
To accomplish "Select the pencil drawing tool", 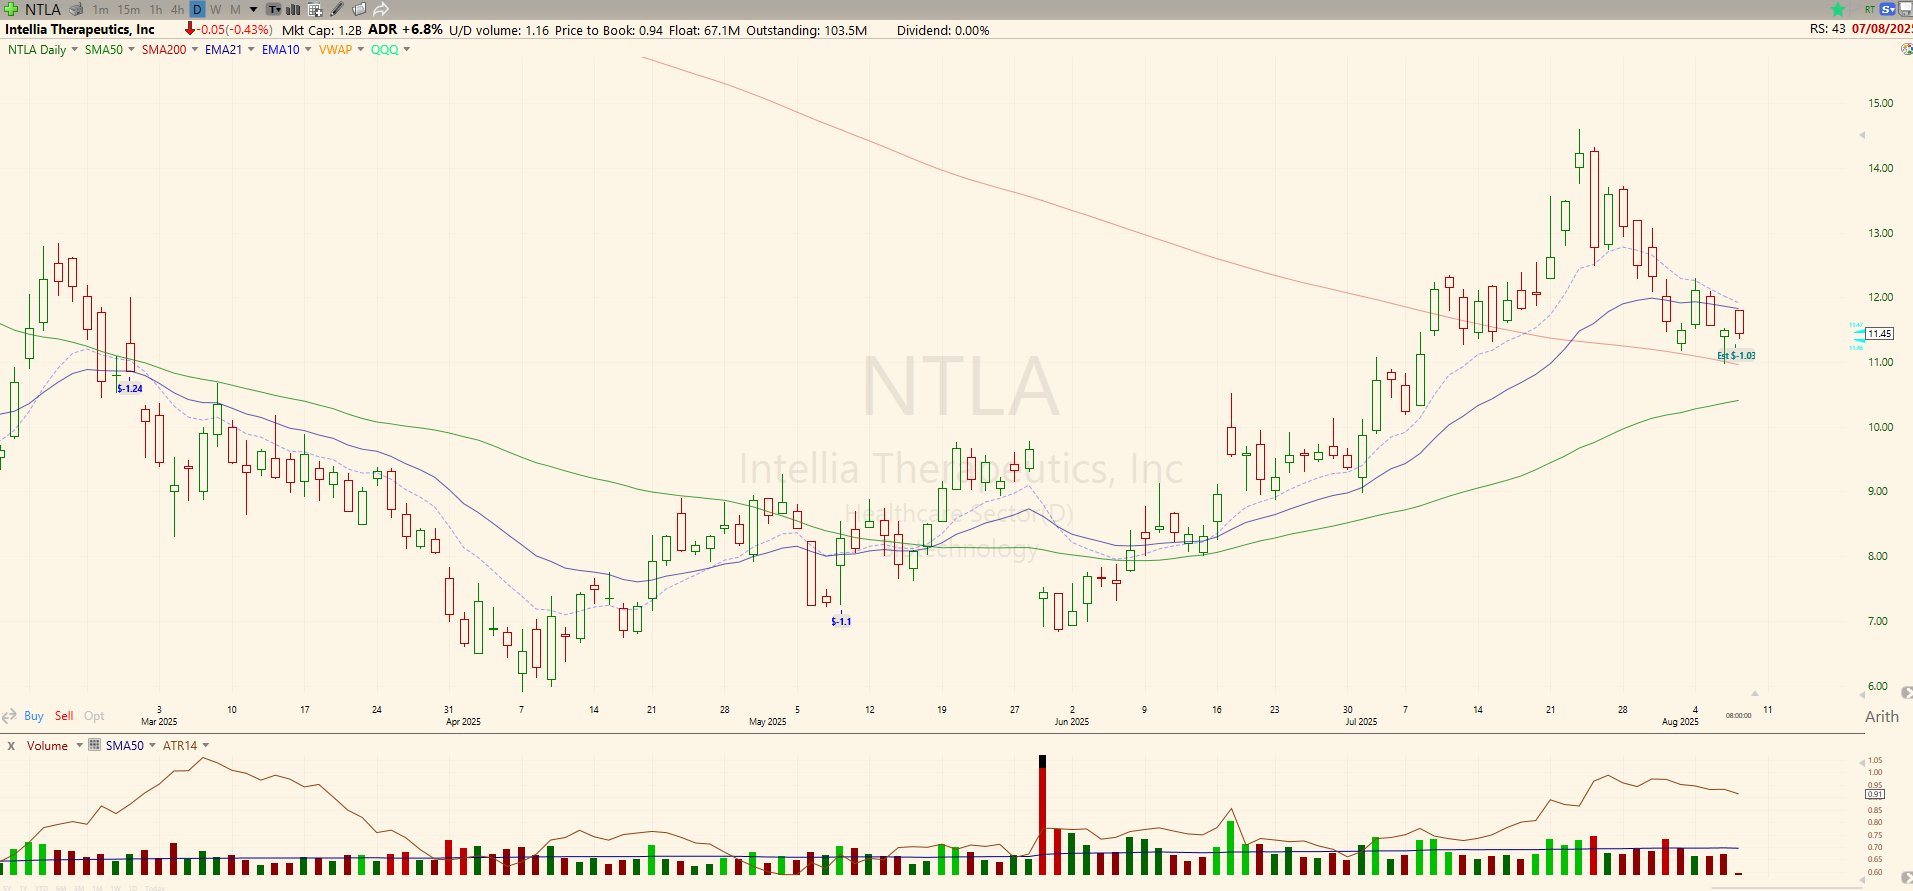I will pyautogui.click(x=337, y=9).
